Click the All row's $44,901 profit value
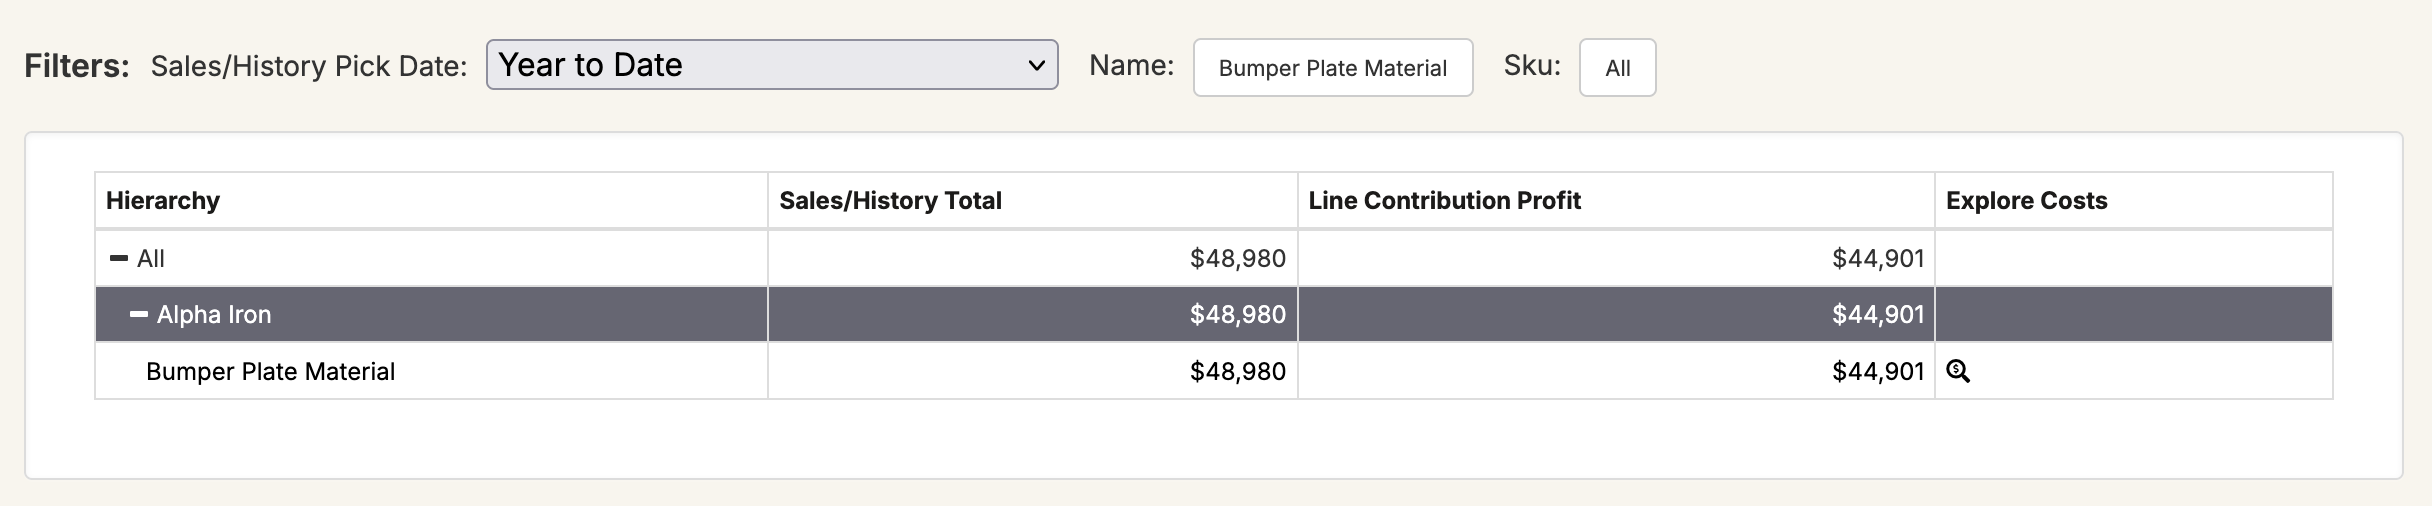Screen dimensions: 2432x506 point(1878,258)
